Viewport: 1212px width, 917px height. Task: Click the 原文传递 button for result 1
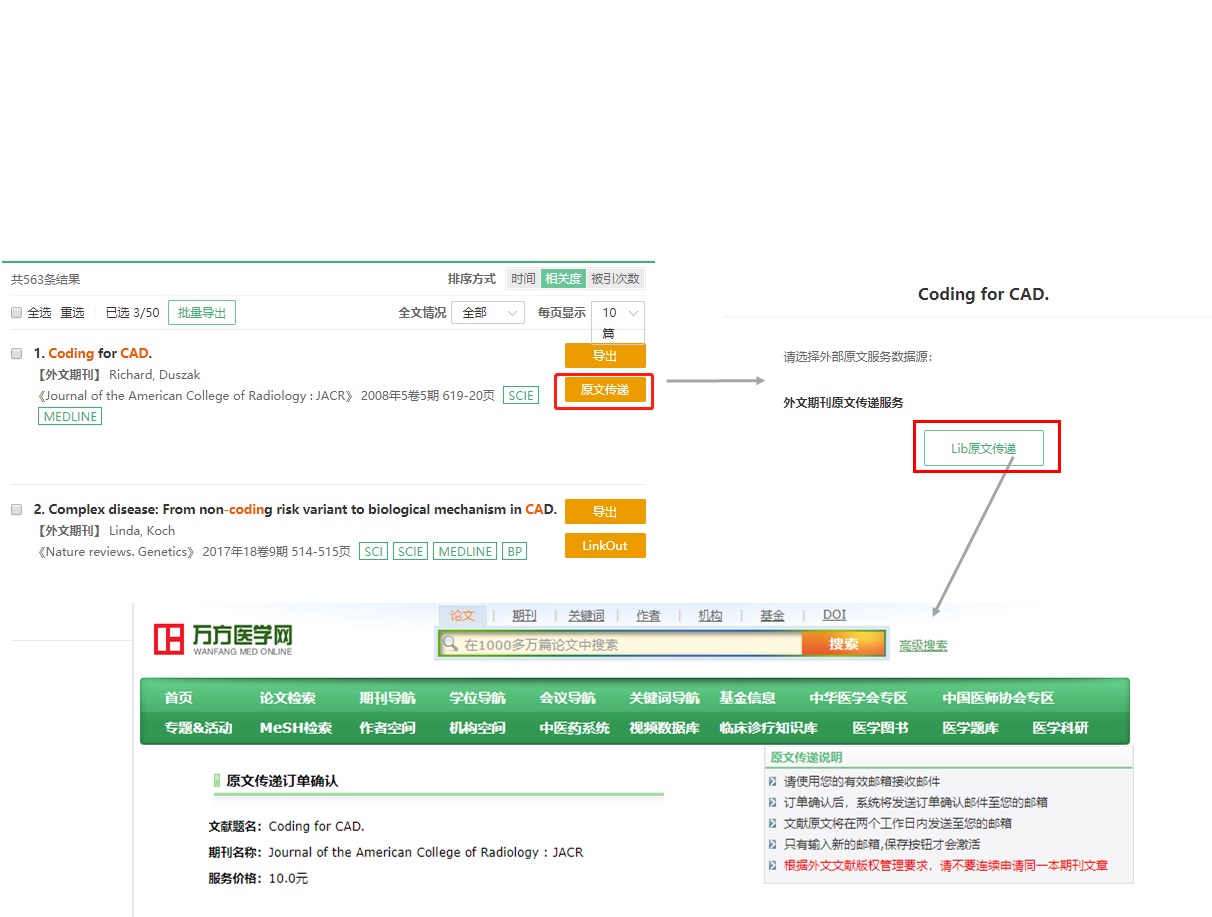pos(605,390)
